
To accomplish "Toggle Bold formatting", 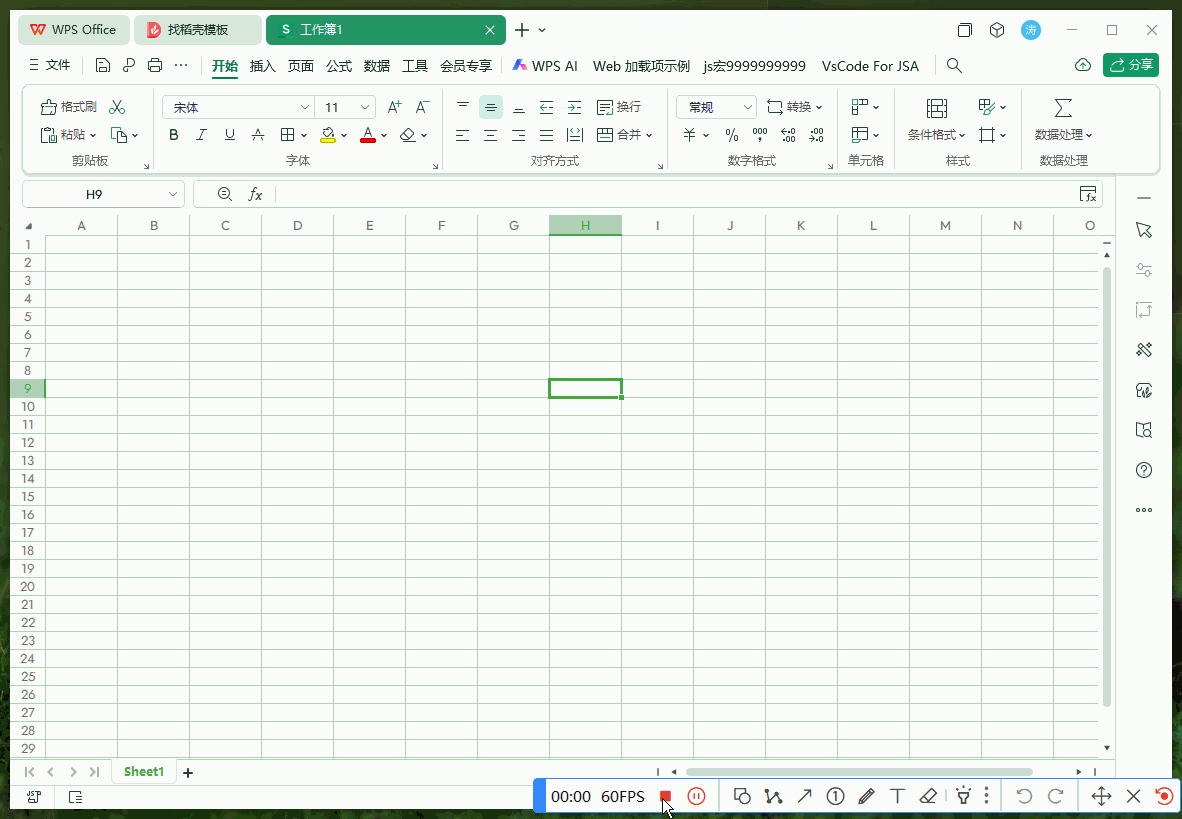I will coord(173,135).
